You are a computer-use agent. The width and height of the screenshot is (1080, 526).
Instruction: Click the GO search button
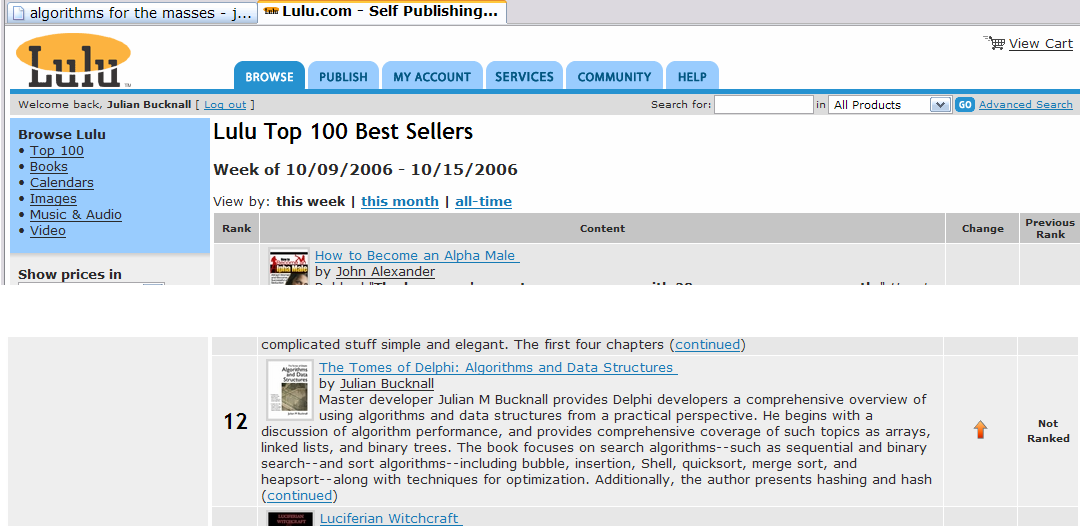click(x=965, y=105)
